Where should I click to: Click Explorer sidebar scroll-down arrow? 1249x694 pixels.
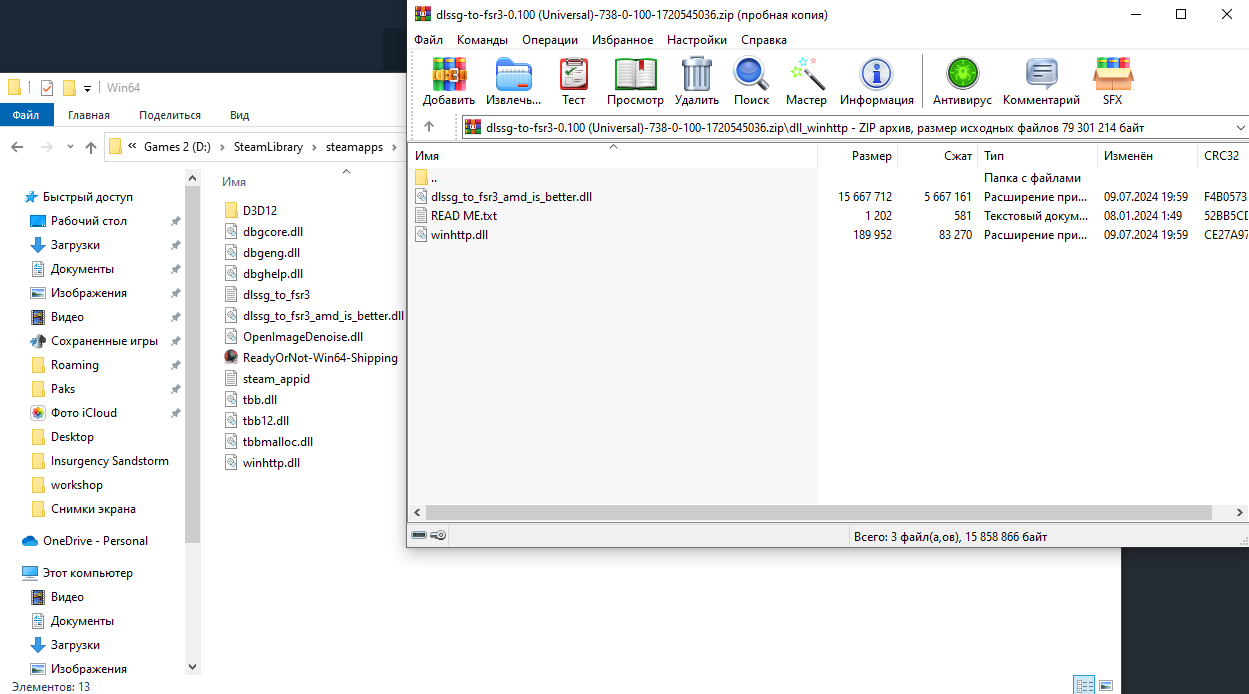193,666
